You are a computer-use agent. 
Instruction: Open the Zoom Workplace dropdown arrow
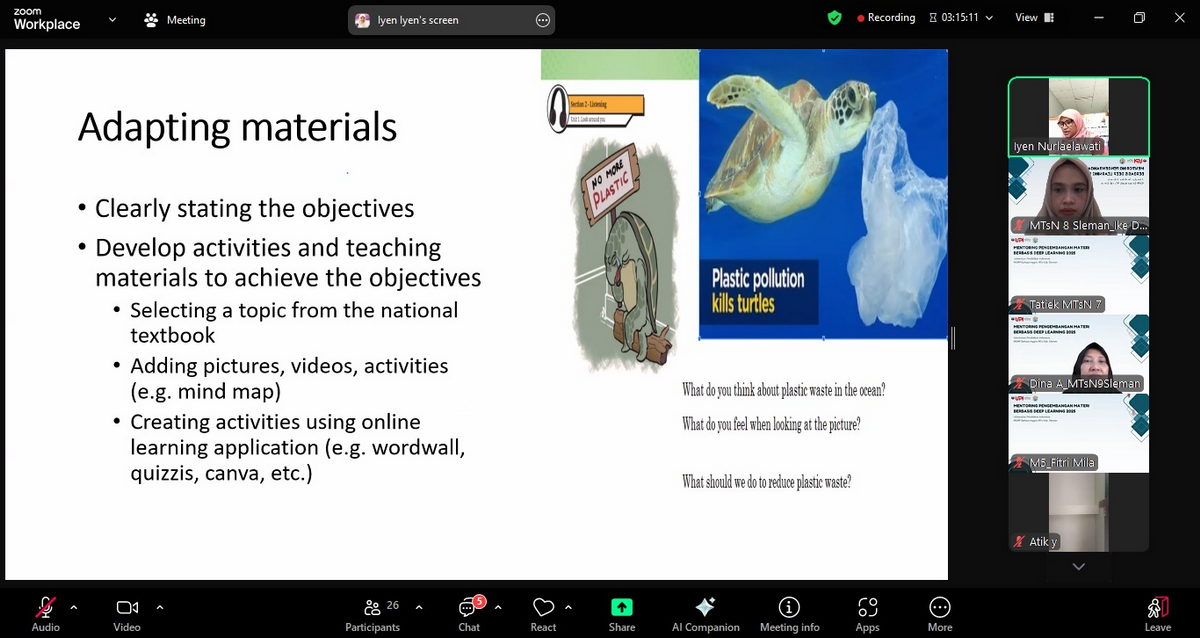pyautogui.click(x=112, y=19)
